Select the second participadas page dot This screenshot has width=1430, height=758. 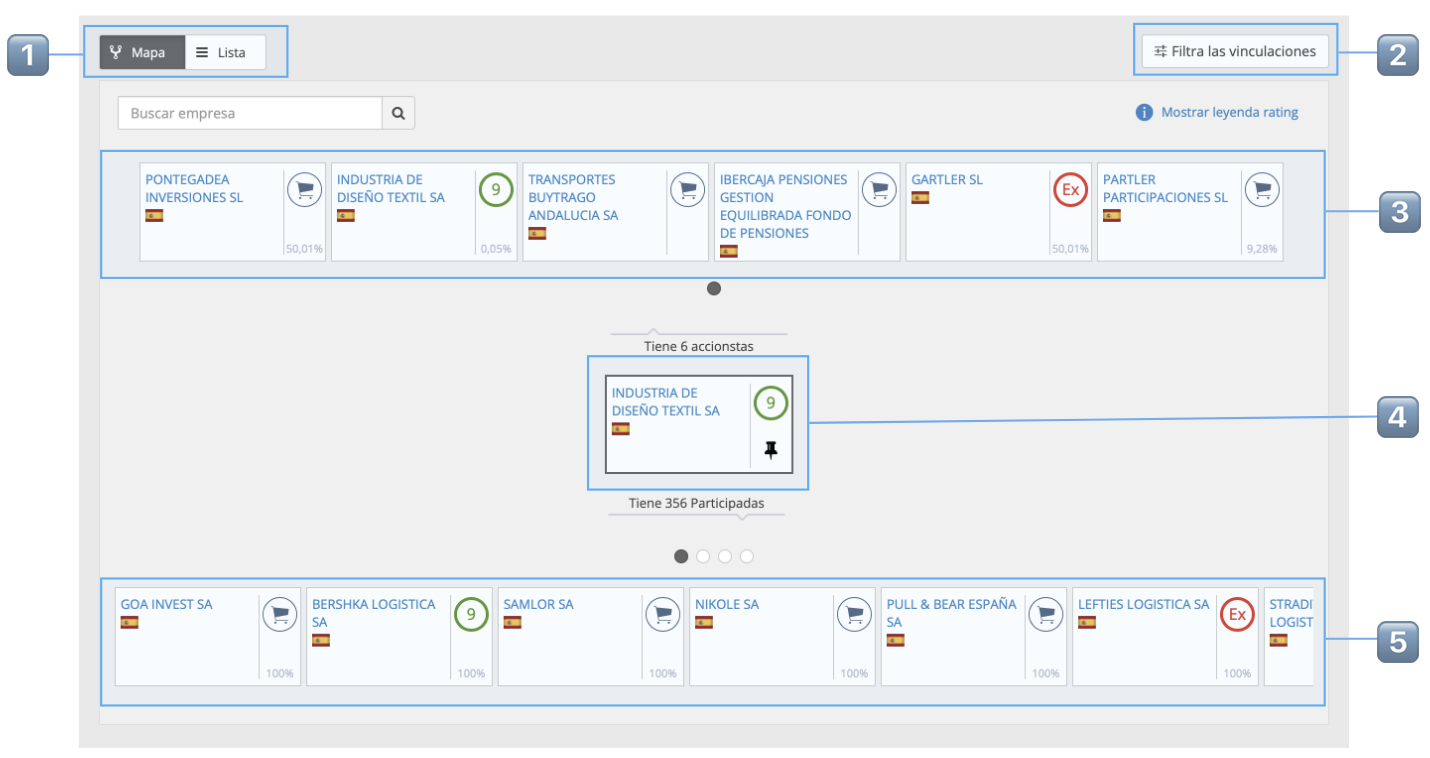703,556
